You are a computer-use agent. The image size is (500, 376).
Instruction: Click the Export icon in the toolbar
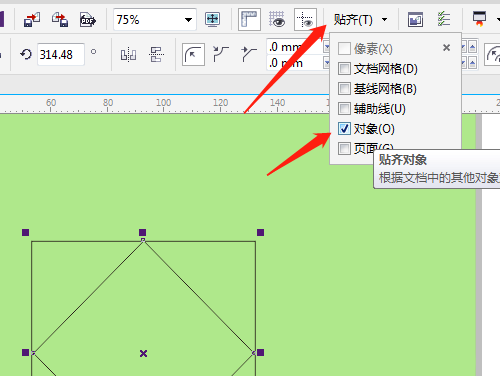60,20
